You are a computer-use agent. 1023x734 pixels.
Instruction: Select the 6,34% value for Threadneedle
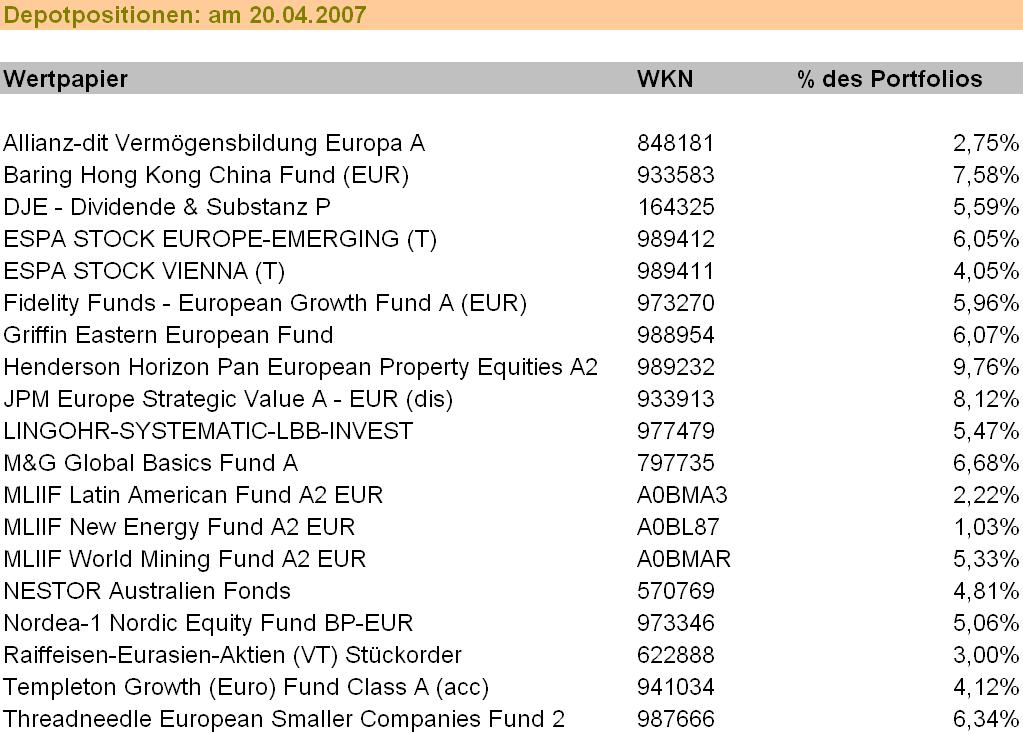pyautogui.click(x=985, y=719)
